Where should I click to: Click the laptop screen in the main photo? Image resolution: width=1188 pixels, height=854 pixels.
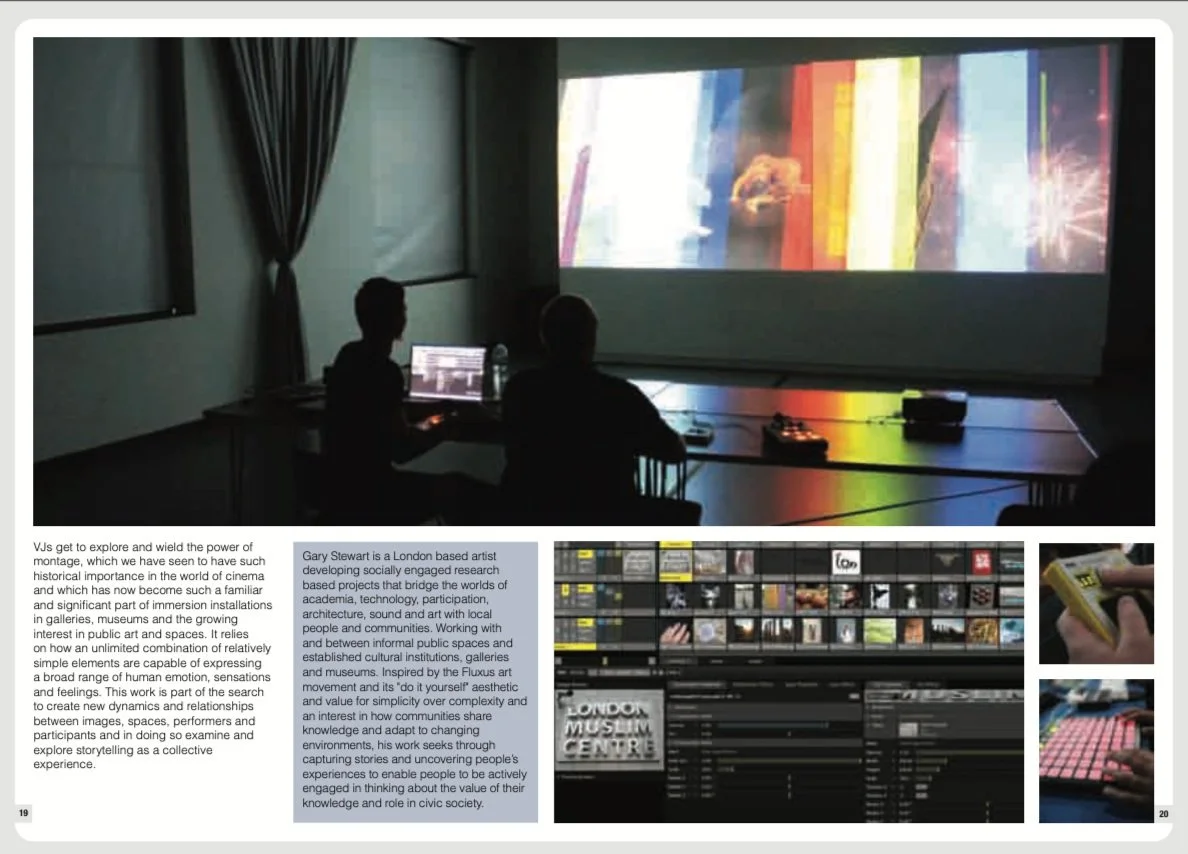pos(448,371)
